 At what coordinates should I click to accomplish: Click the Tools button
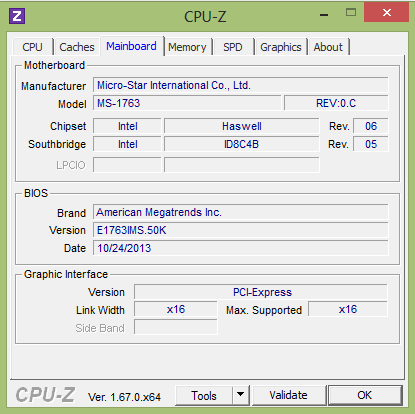pyautogui.click(x=204, y=396)
